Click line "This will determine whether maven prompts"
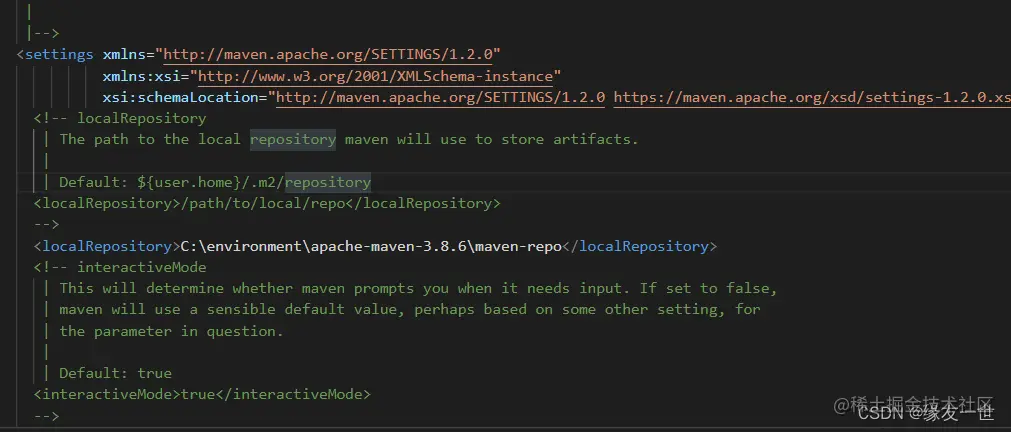1011x432 pixels. (418, 288)
